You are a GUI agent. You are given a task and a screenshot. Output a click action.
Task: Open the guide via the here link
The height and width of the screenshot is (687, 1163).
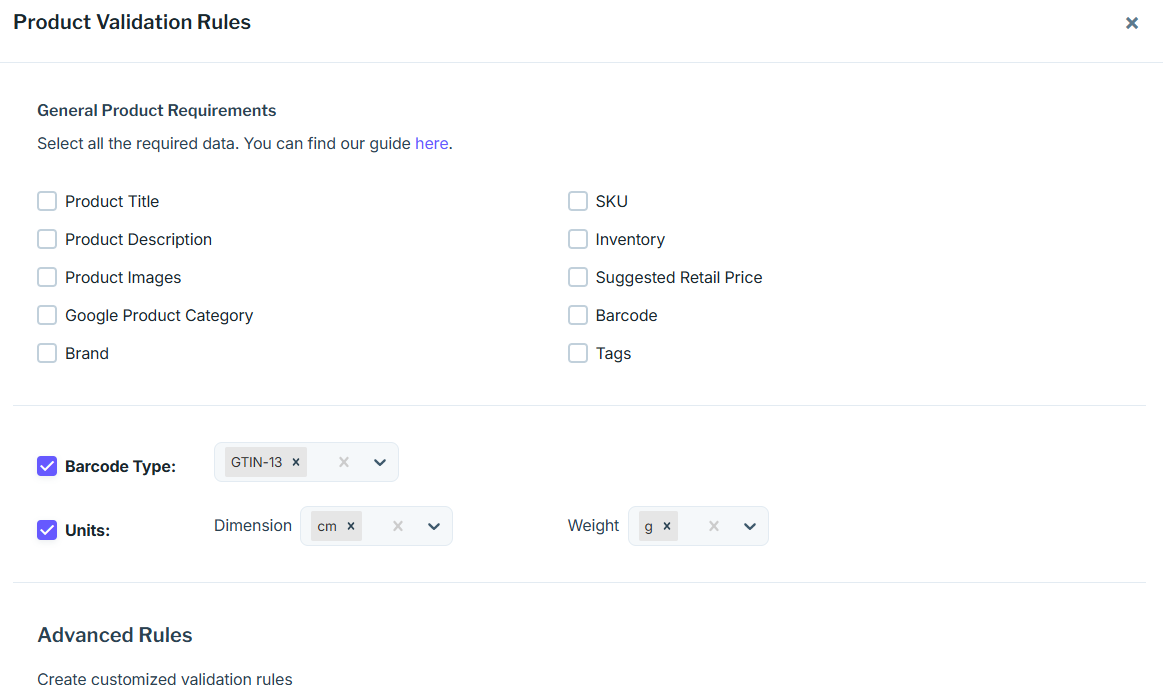[431, 143]
